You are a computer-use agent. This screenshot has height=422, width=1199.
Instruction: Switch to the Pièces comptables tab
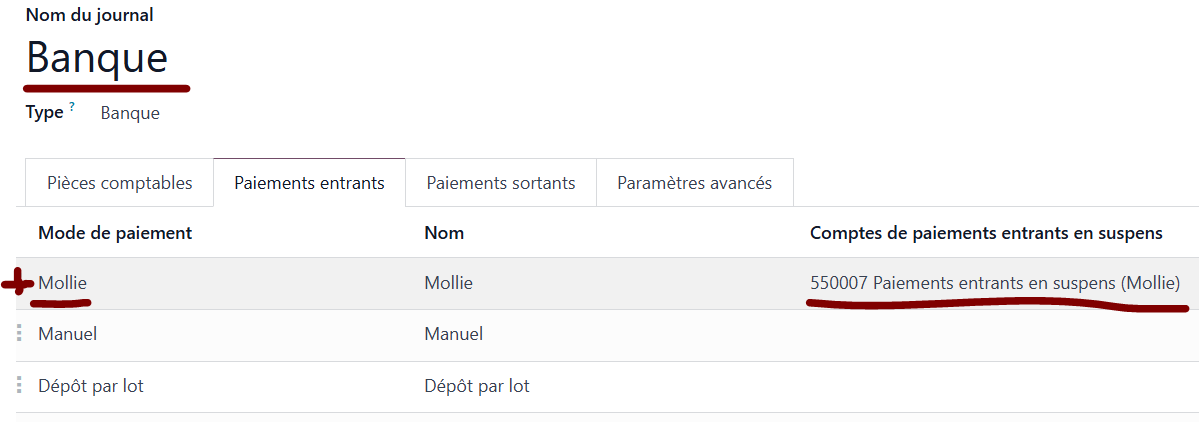click(119, 183)
